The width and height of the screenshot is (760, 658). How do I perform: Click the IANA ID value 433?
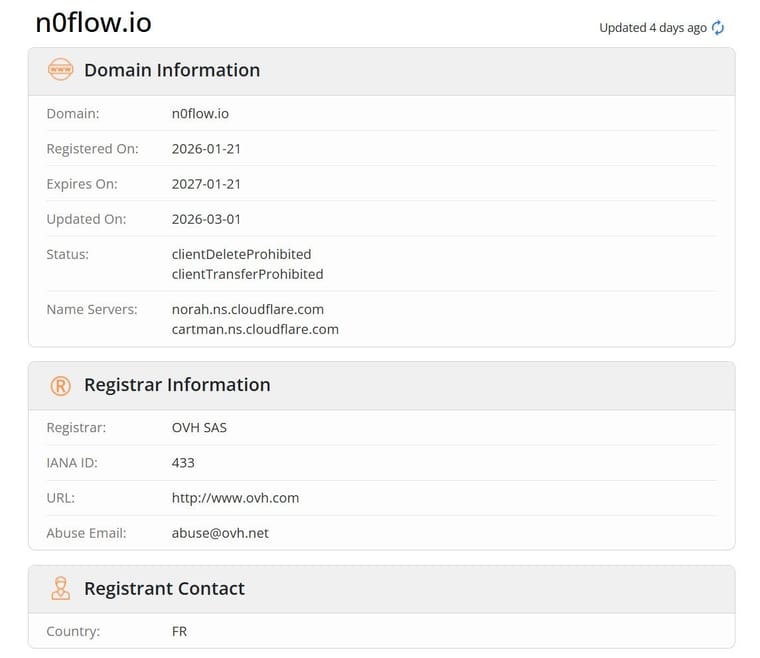pyautogui.click(x=183, y=463)
